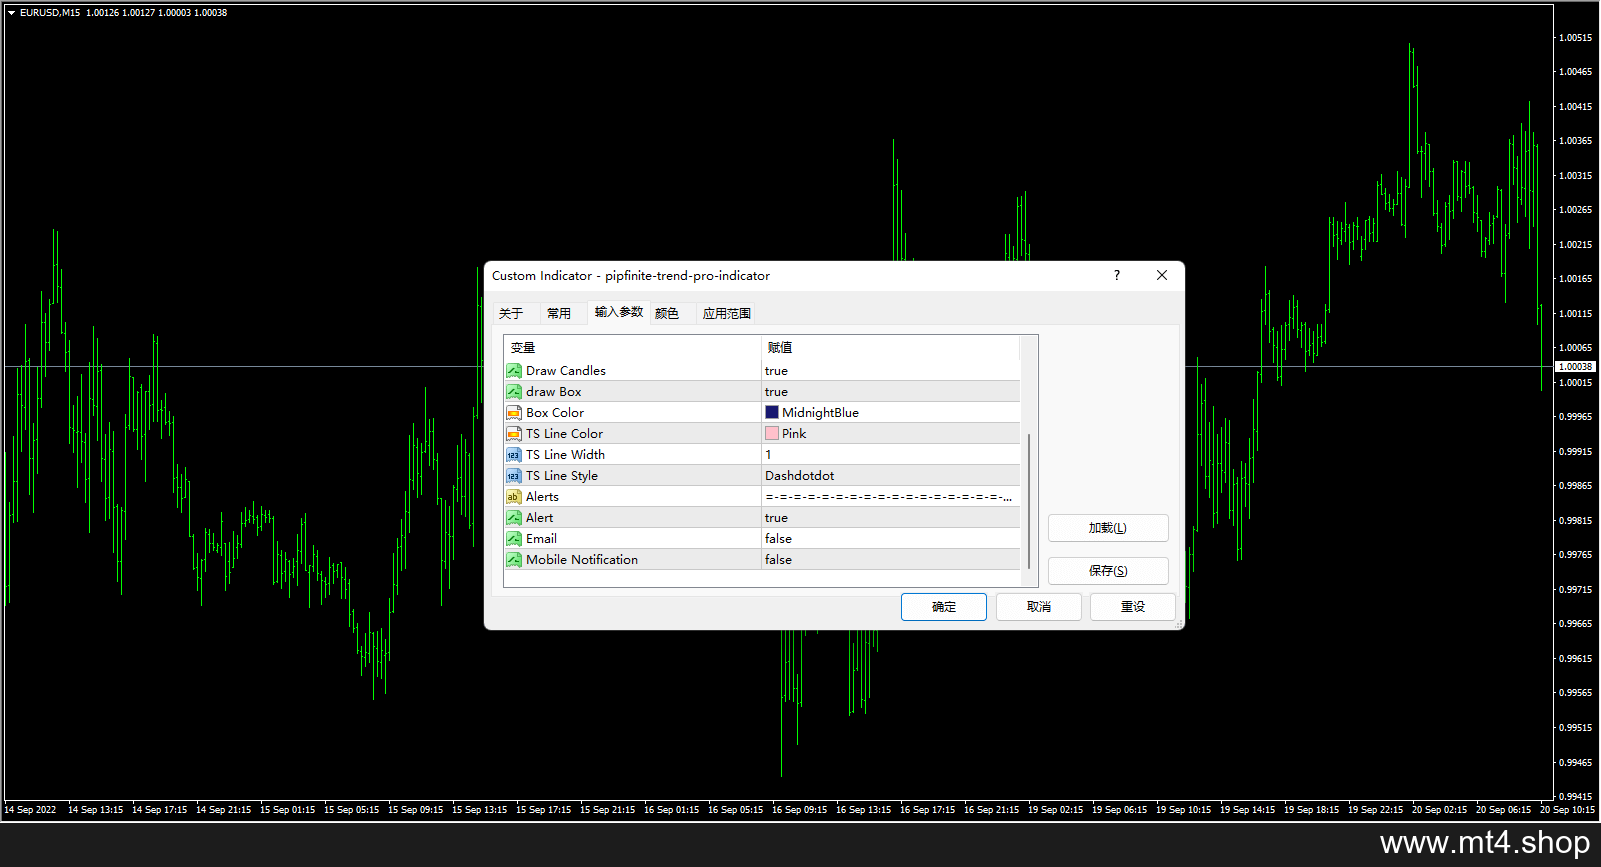1601x867 pixels.
Task: Click the 20 Sep 10:15 time axis label
Action: coord(1567,810)
